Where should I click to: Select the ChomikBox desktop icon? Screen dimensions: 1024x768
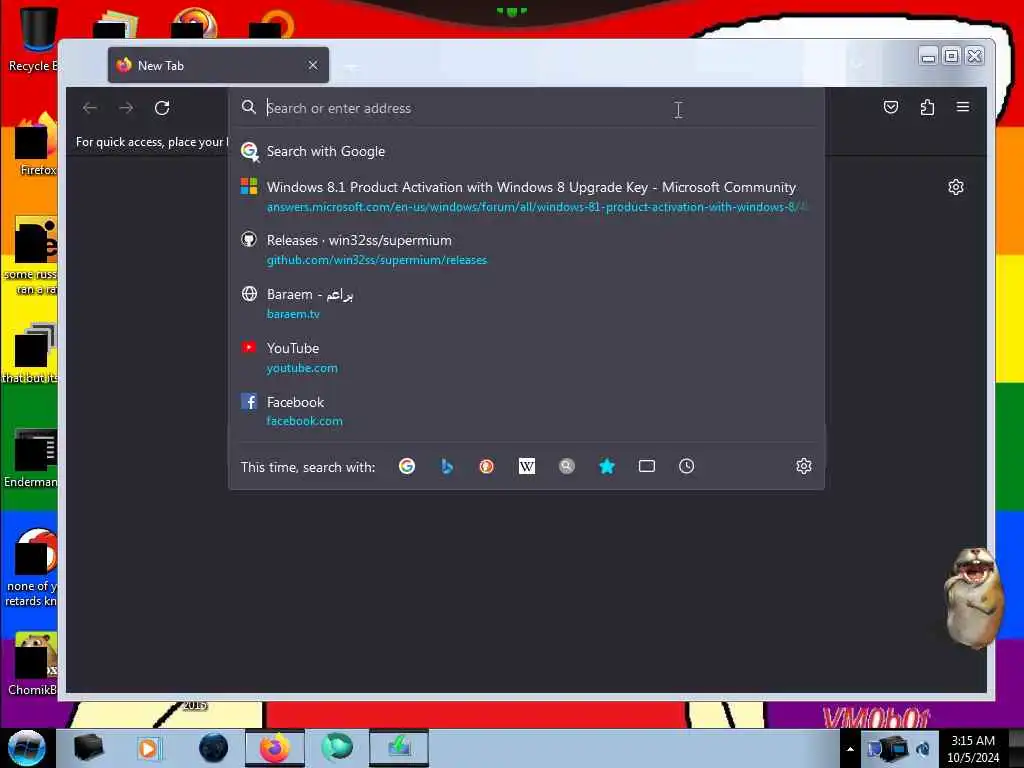click(33, 664)
